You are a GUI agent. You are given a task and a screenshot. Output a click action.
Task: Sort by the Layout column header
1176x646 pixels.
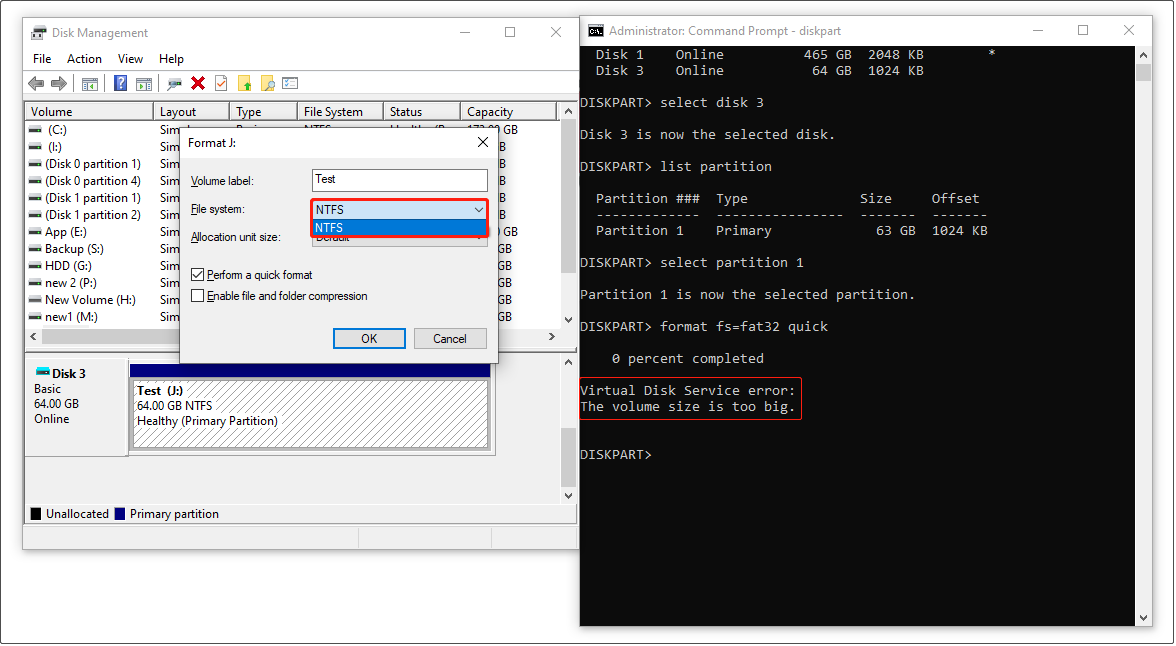(191, 111)
